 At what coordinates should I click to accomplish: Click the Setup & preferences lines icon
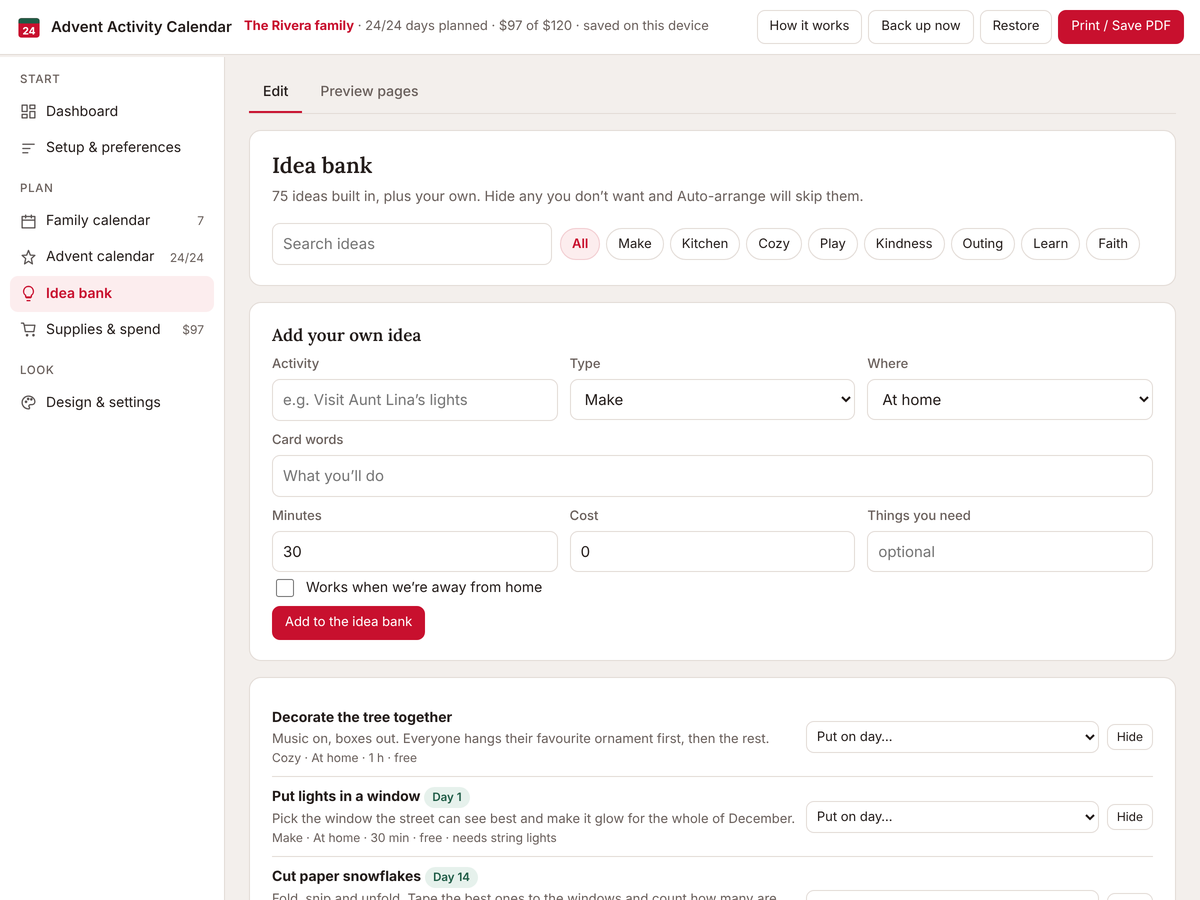[28, 148]
